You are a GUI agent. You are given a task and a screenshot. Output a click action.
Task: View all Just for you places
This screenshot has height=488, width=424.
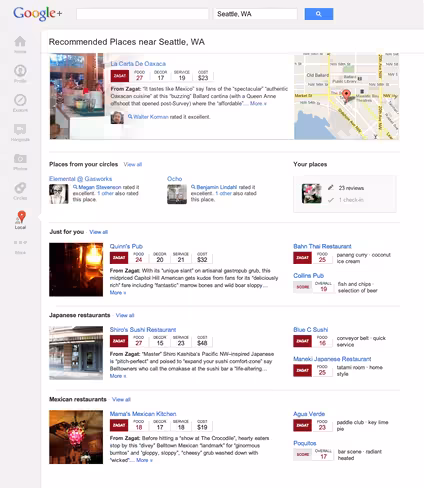click(98, 232)
